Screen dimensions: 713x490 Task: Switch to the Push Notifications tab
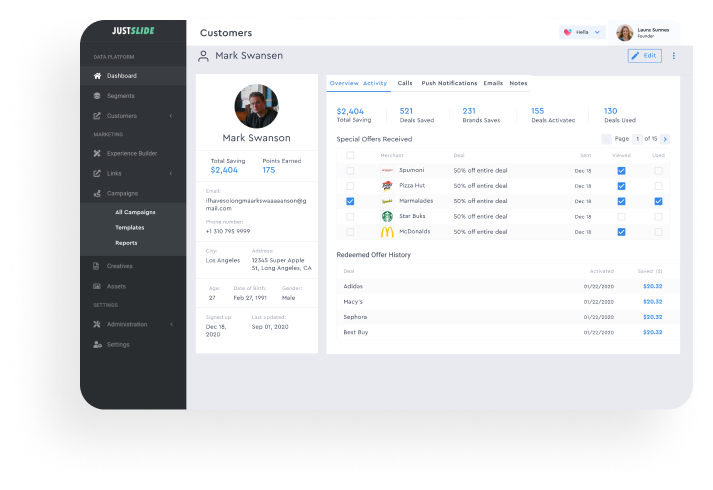pos(448,83)
